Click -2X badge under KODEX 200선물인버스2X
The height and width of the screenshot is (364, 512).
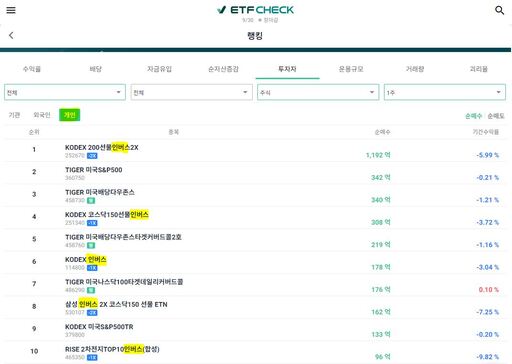point(92,156)
